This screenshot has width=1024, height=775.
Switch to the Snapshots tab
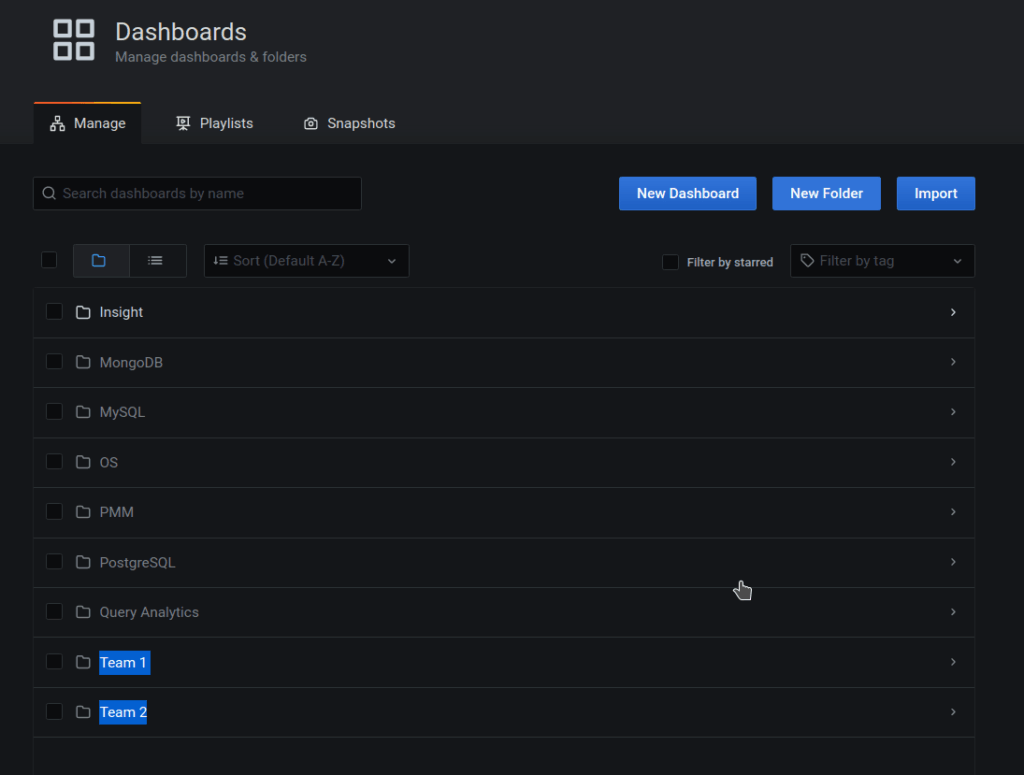tap(348, 123)
